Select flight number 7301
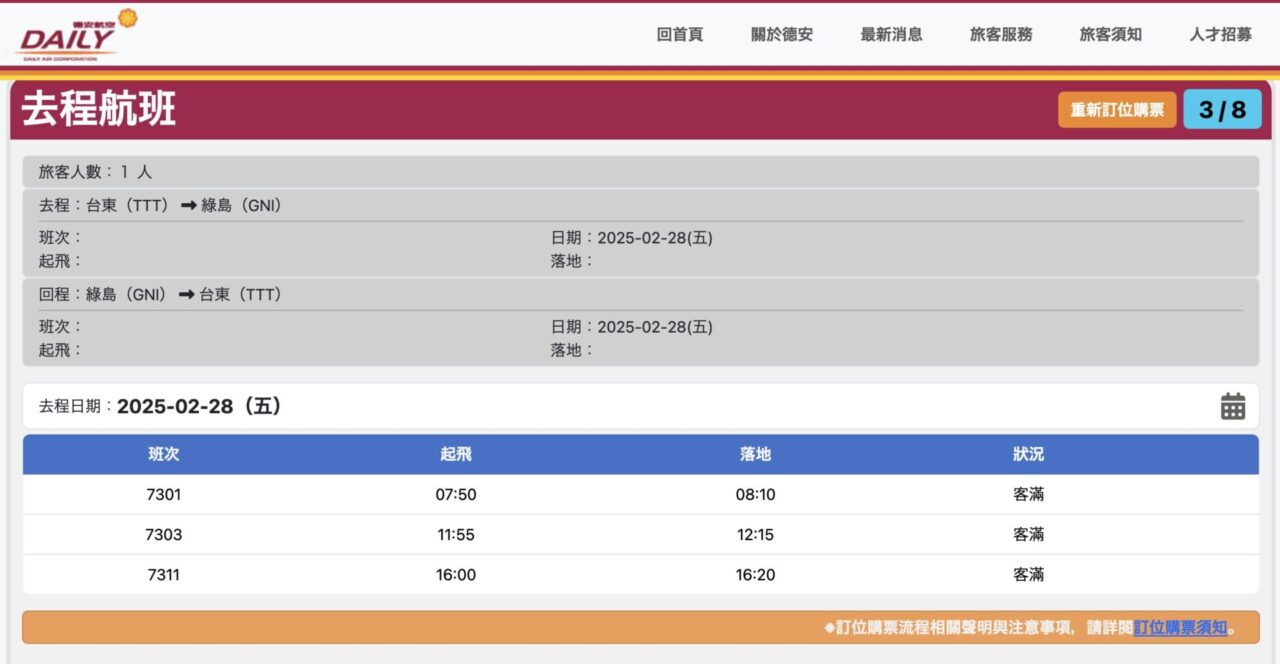The height and width of the screenshot is (664, 1280). coord(163,494)
